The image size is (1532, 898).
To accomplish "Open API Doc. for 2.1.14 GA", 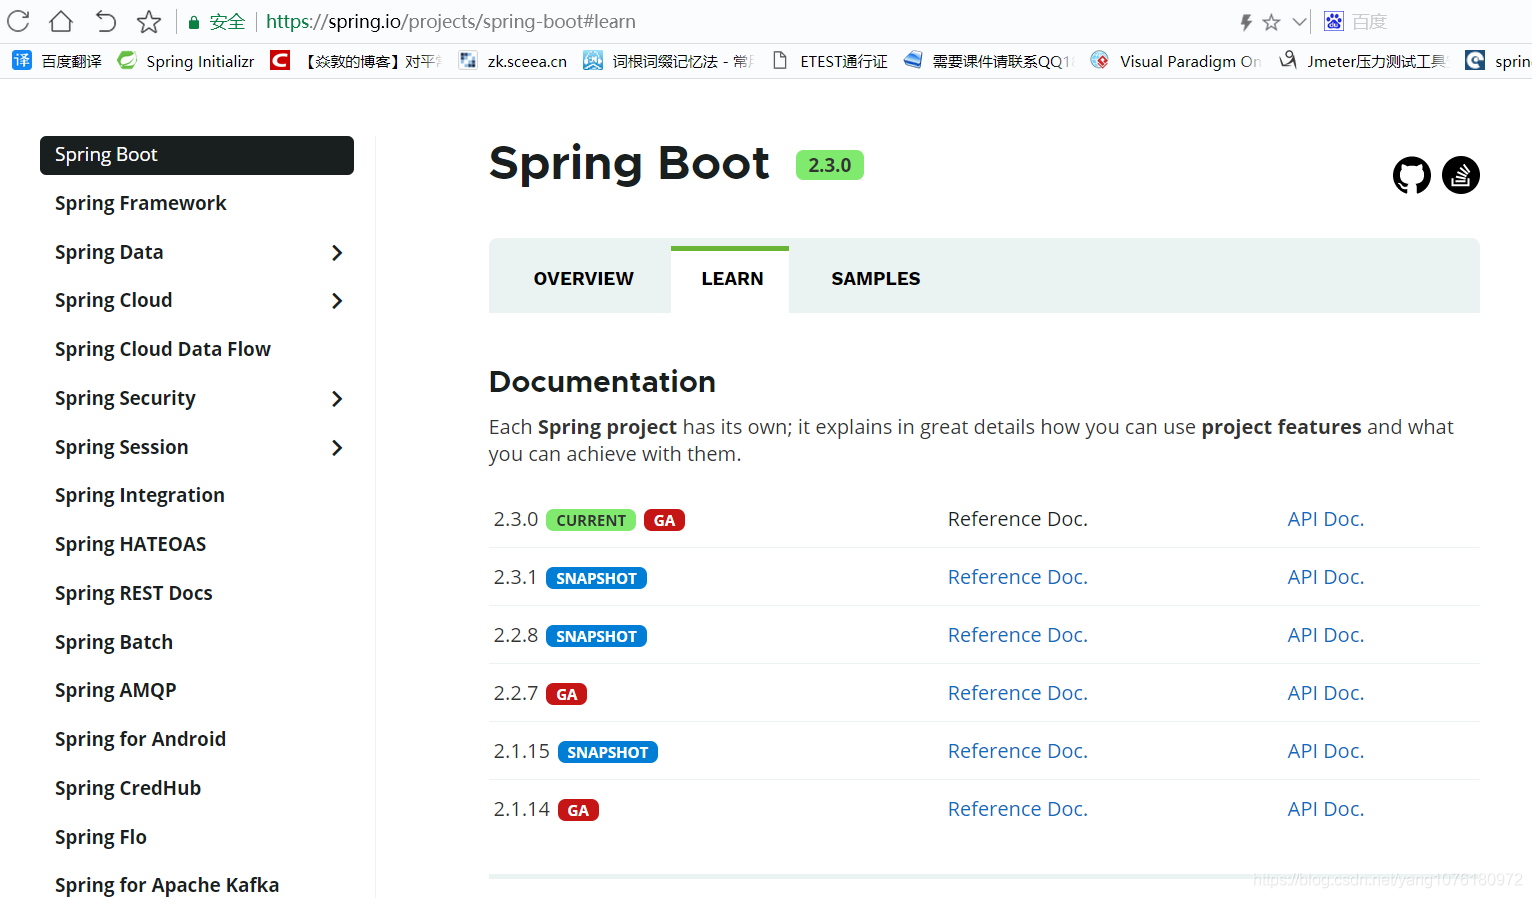I will click(x=1326, y=809).
